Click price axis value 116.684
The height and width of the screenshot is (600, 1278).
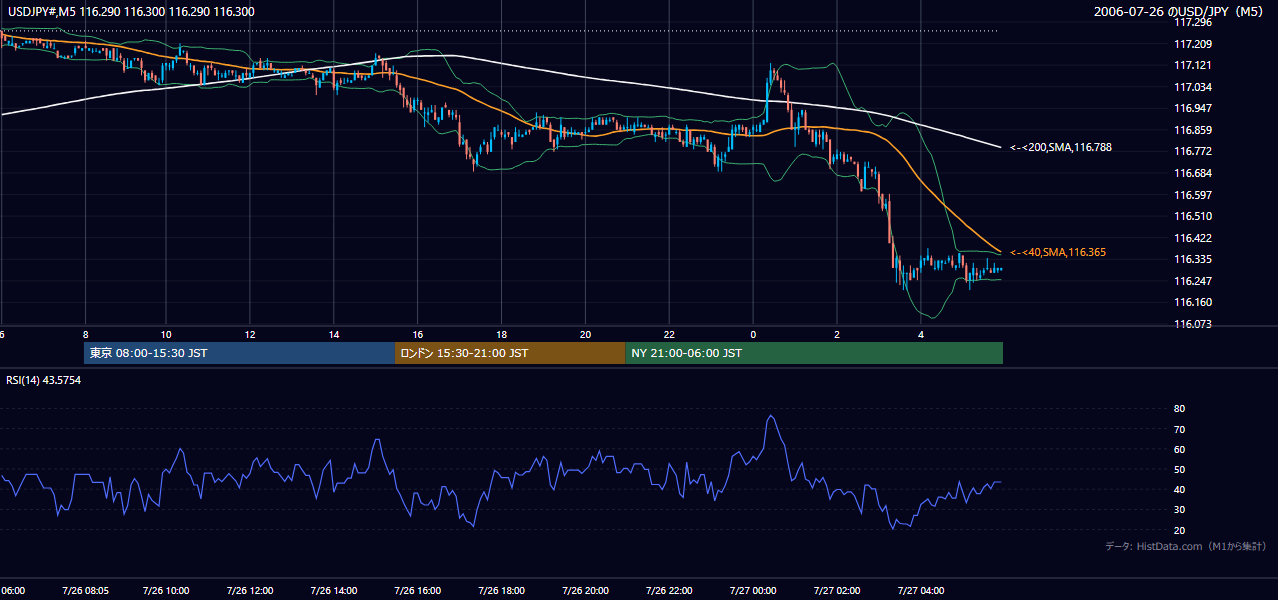click(x=1194, y=173)
